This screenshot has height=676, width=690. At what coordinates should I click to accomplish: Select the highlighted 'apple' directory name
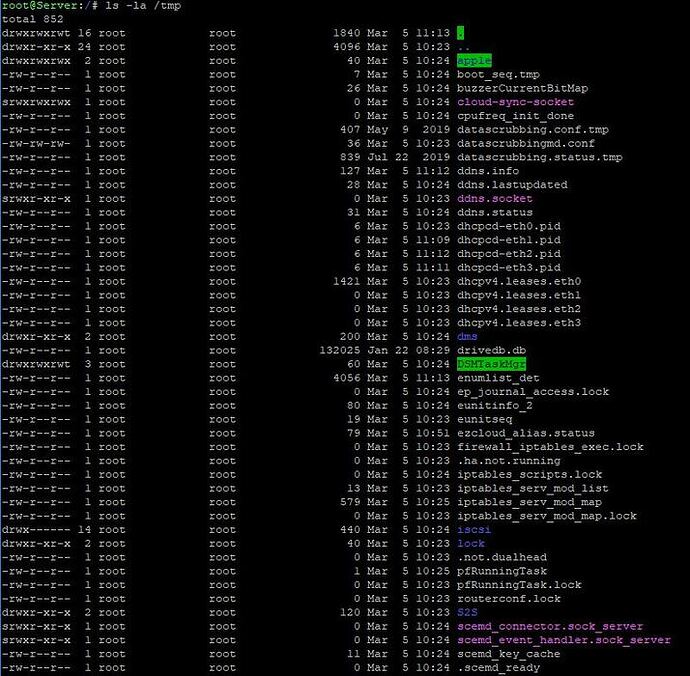tap(474, 61)
